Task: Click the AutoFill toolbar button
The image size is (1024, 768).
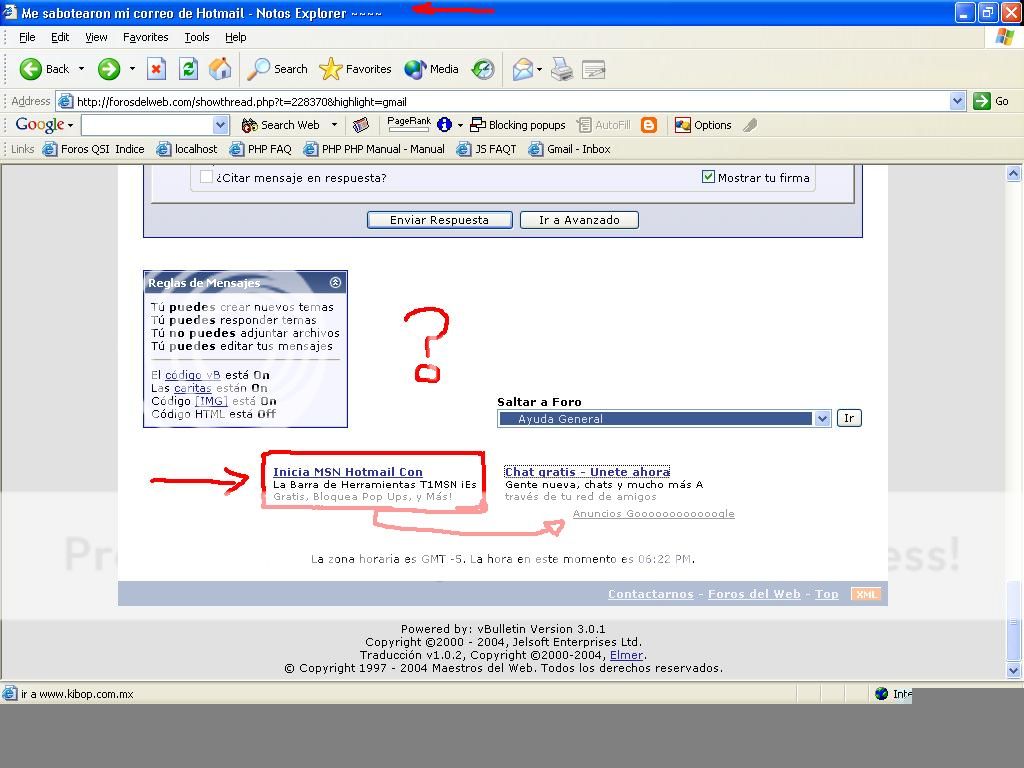Action: pos(604,125)
